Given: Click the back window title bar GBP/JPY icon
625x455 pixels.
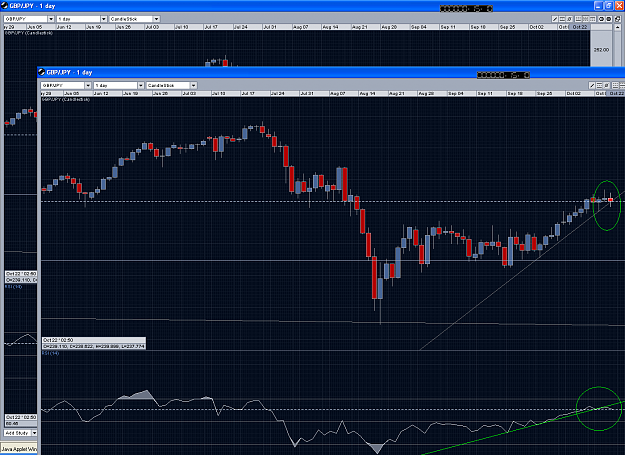Looking at the screenshot, I should pyautogui.click(x=4, y=6).
